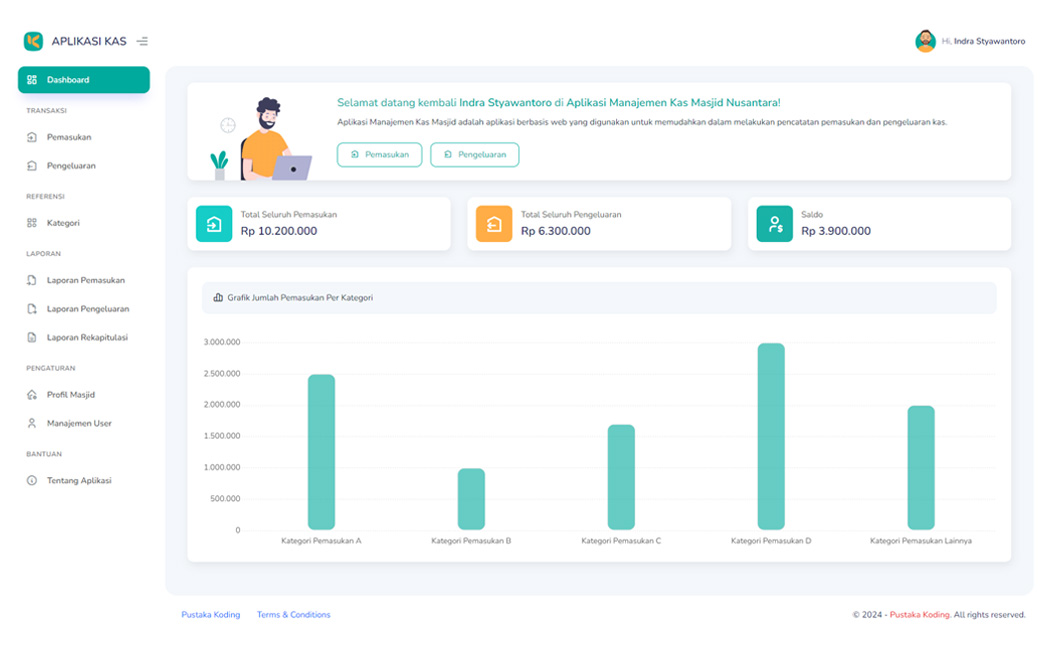Click the Aplikasi Kas logo icon
The width and height of the screenshot is (1050, 650).
coord(34,41)
